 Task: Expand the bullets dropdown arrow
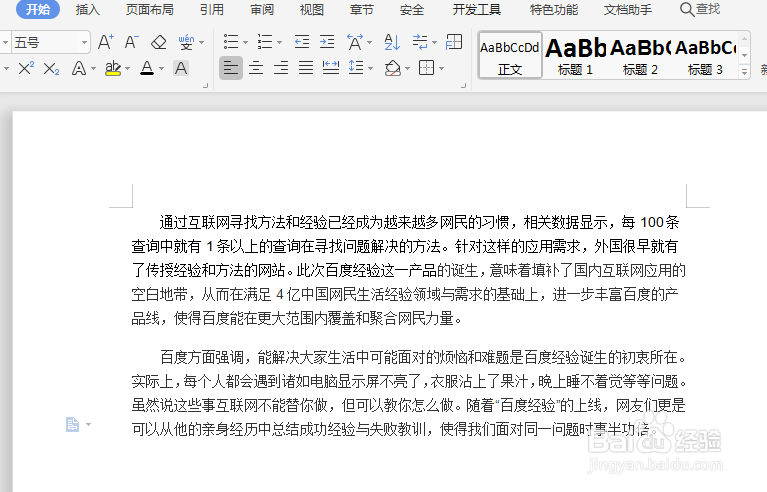(x=246, y=43)
